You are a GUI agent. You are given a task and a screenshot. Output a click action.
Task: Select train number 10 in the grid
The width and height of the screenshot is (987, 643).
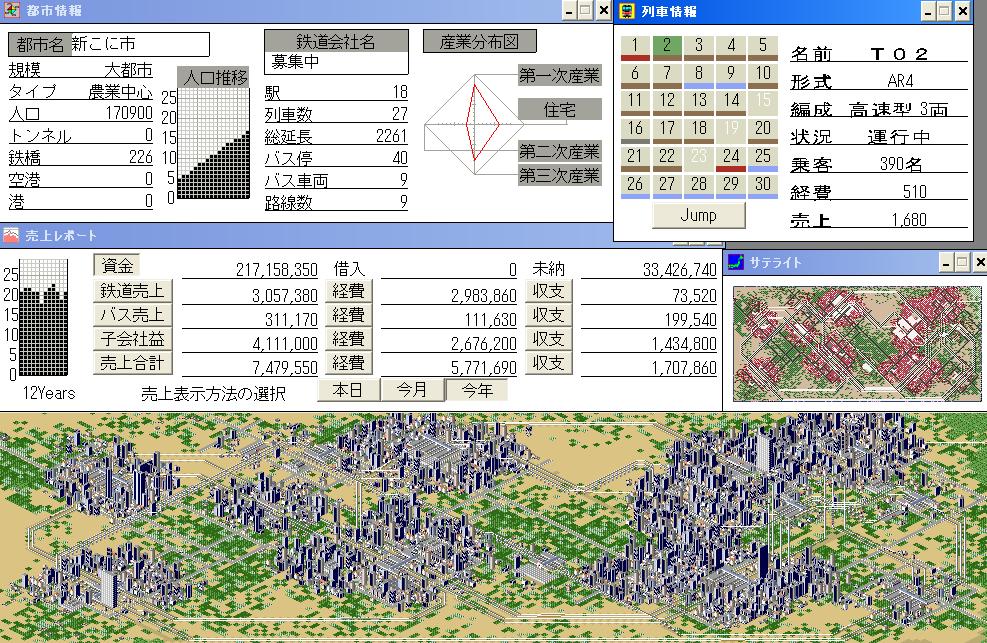(x=763, y=75)
